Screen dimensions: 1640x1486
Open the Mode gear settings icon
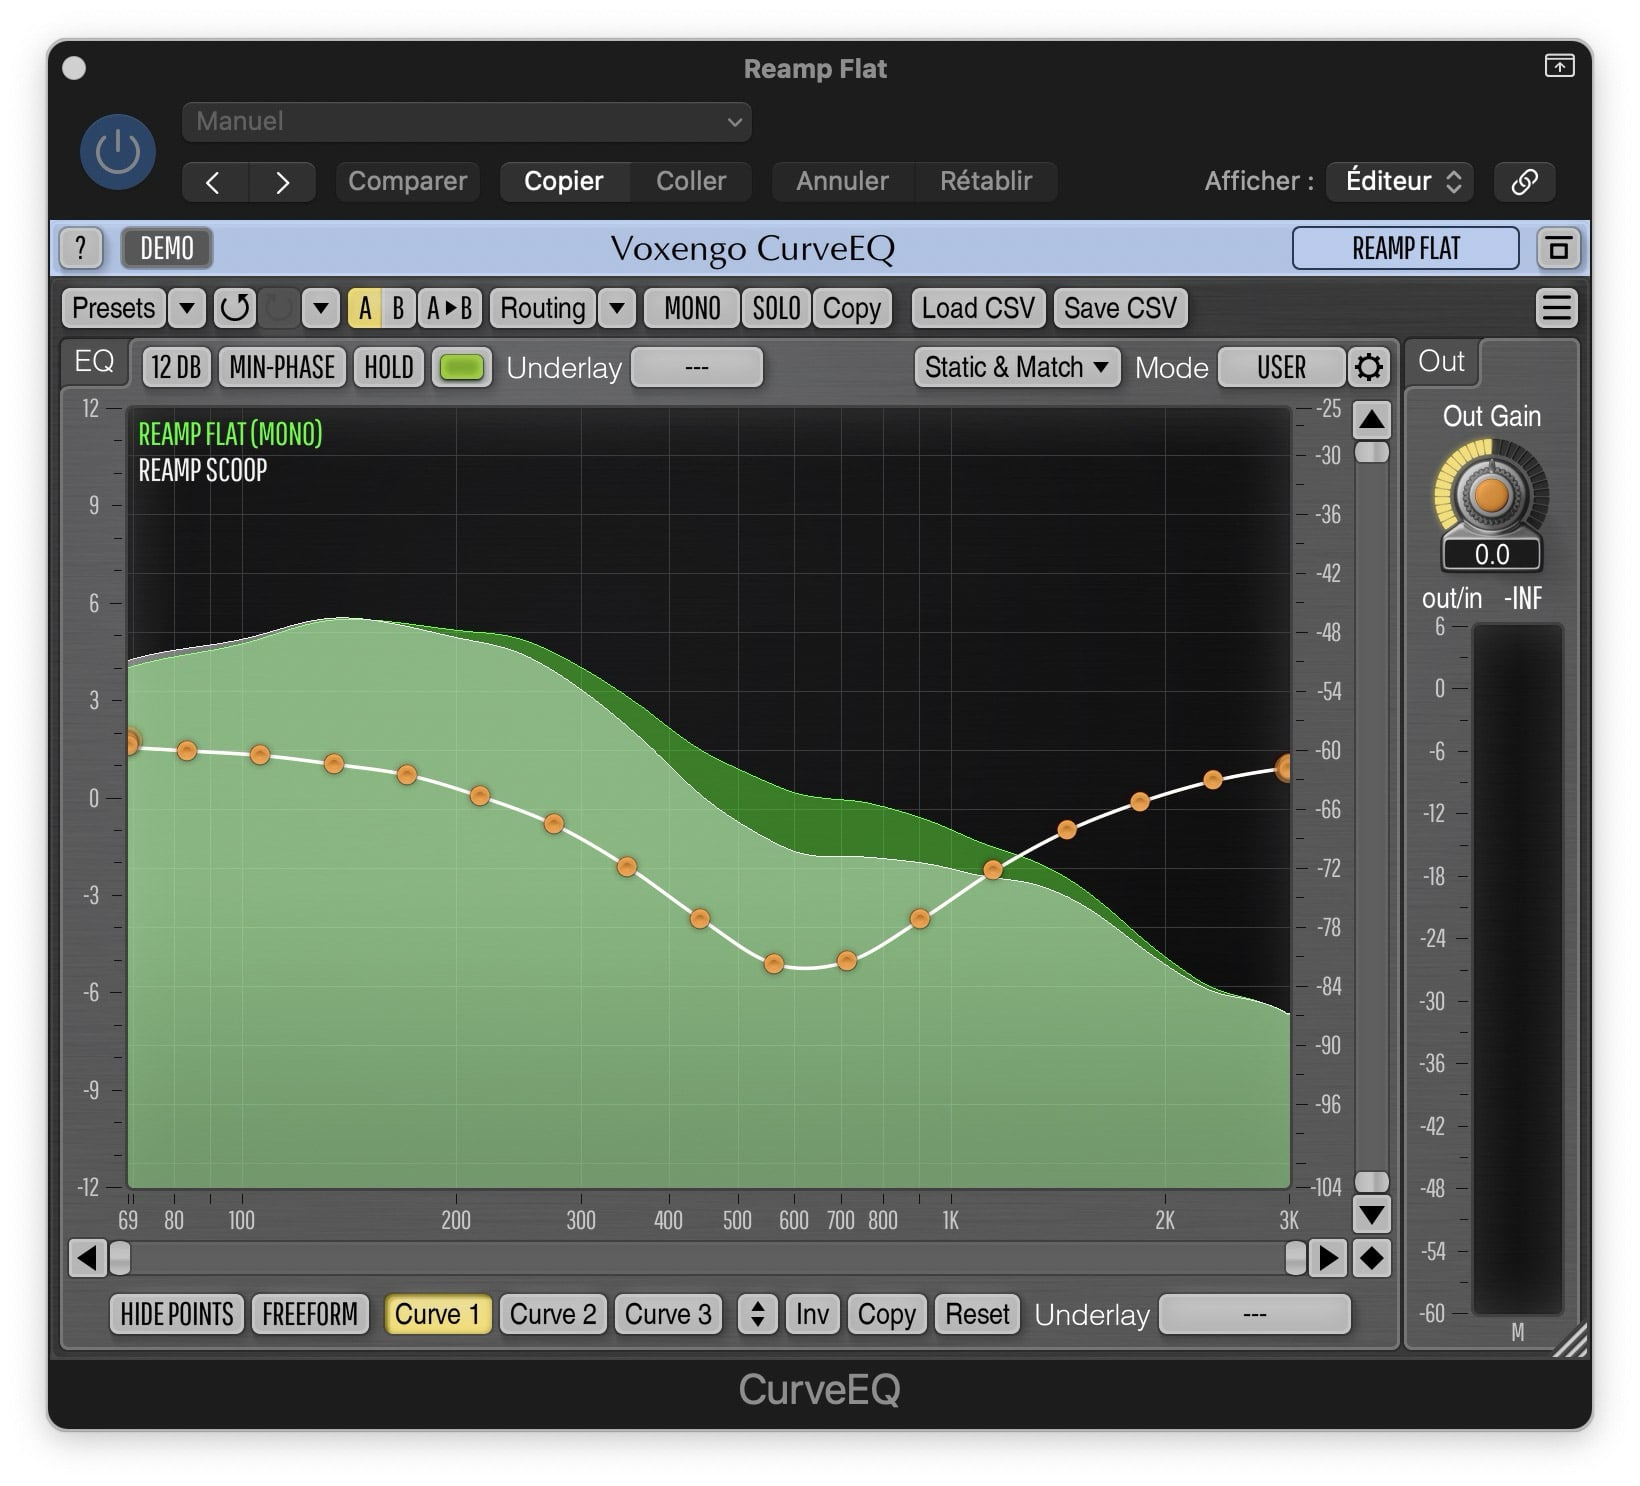(x=1369, y=367)
